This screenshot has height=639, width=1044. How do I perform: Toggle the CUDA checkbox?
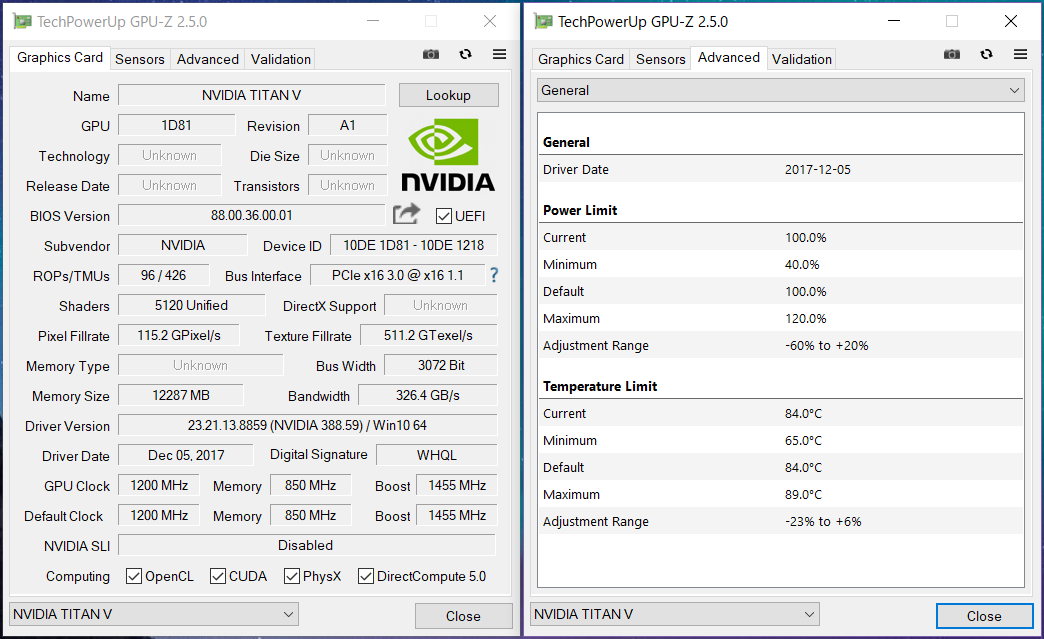218,576
